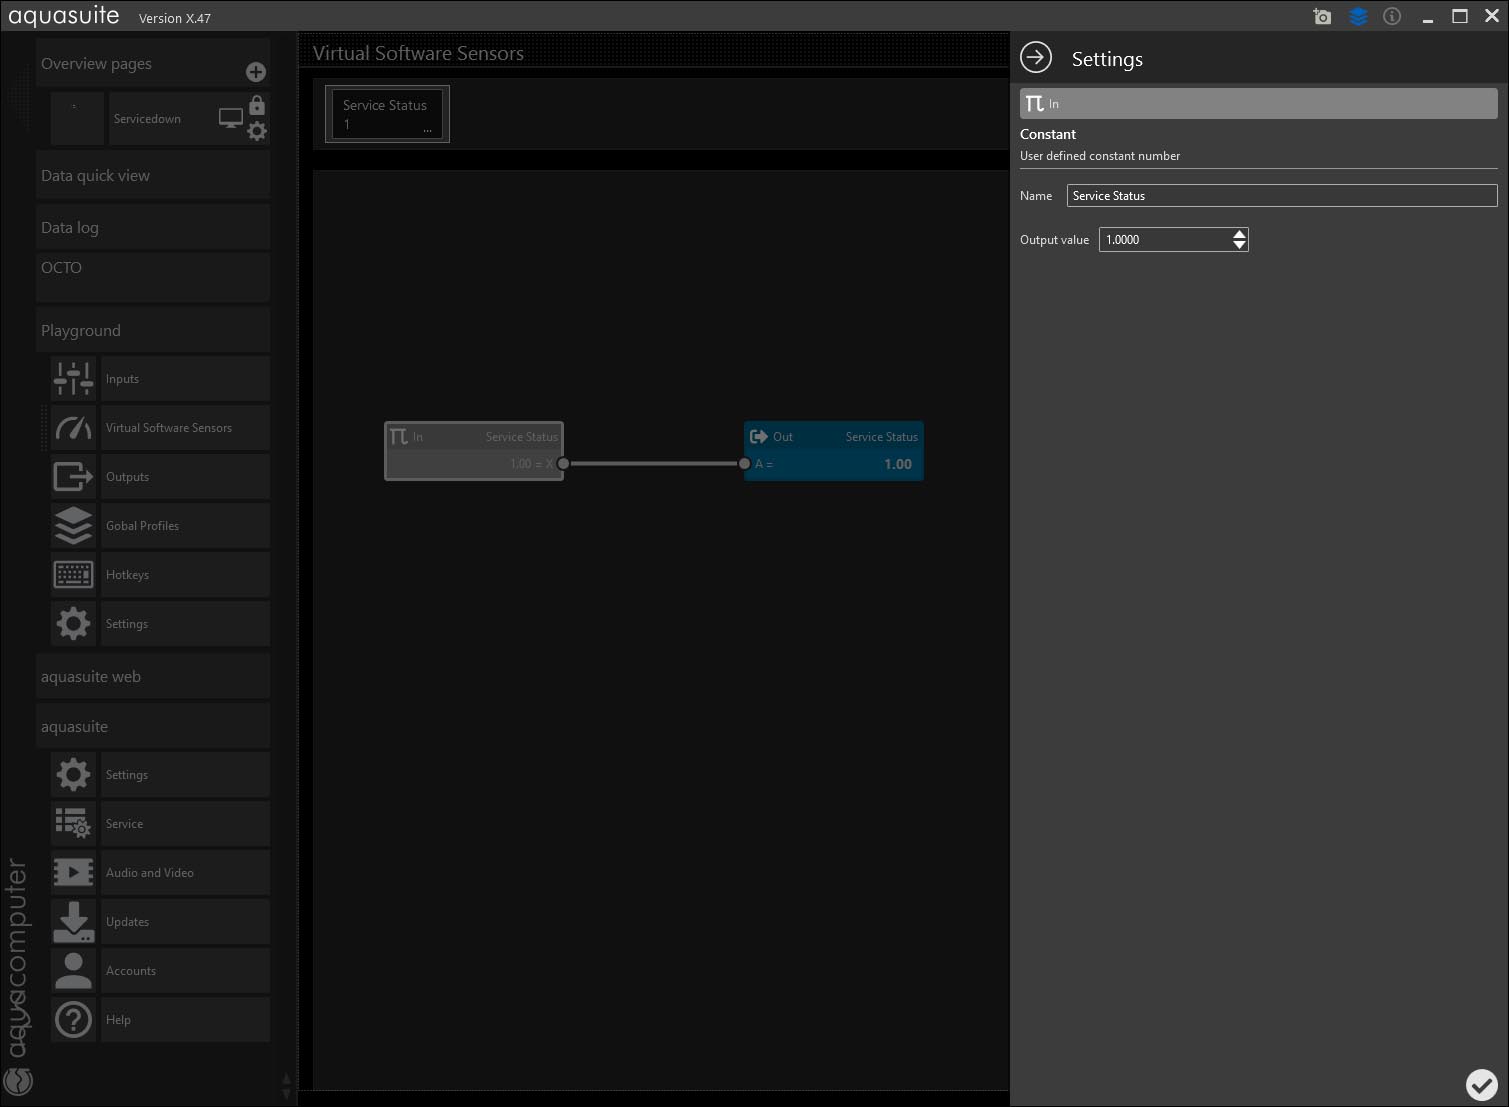Screen dimensions: 1509x1107
Task: Open Updates download icon
Action: [73, 922]
